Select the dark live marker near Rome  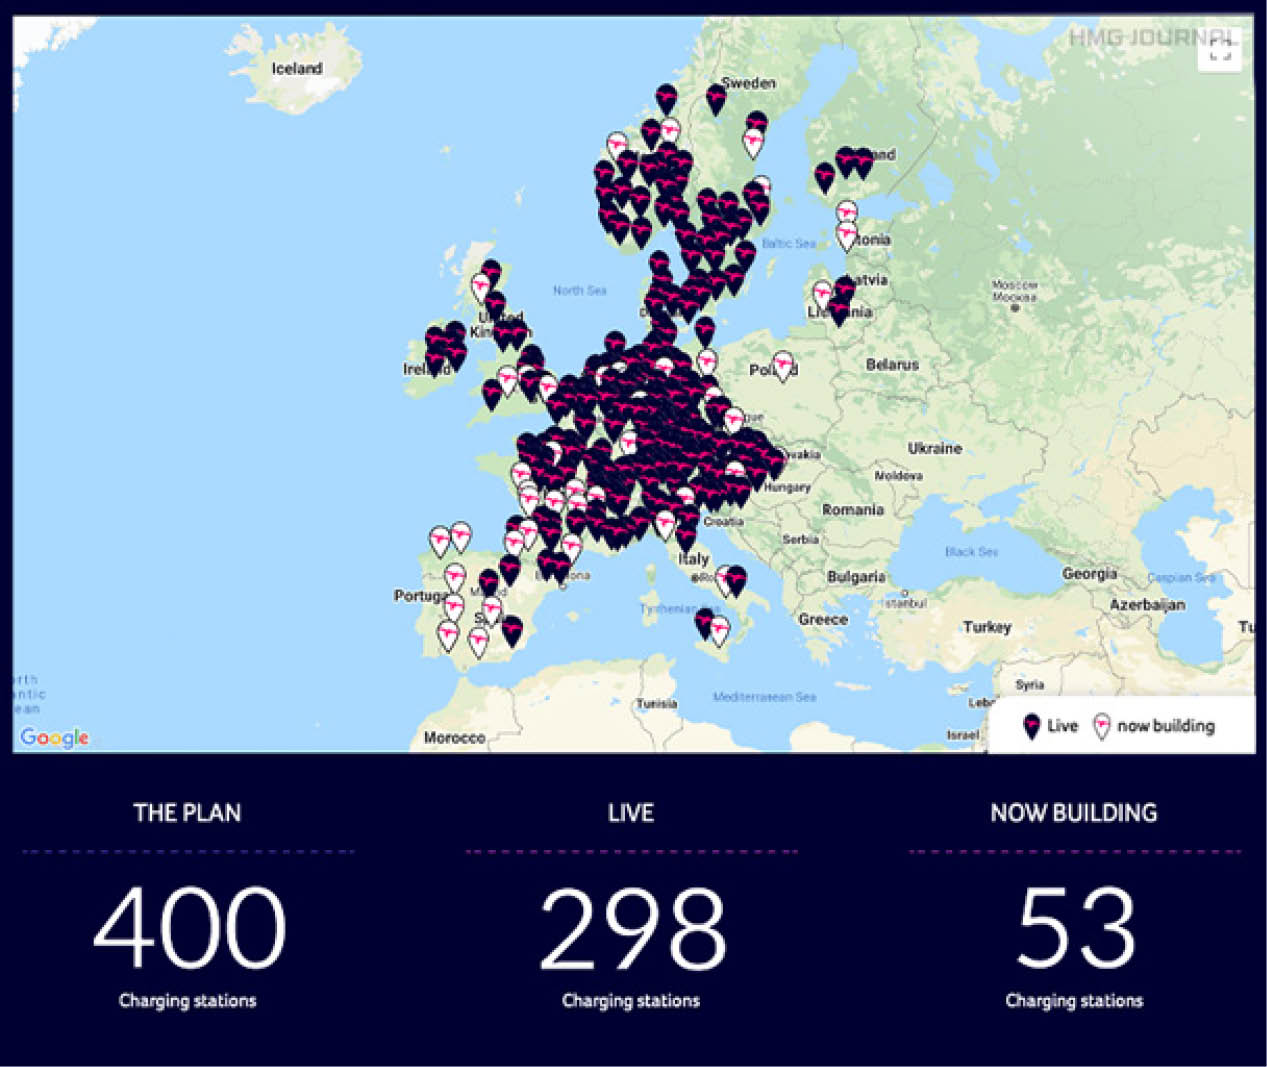click(x=736, y=579)
